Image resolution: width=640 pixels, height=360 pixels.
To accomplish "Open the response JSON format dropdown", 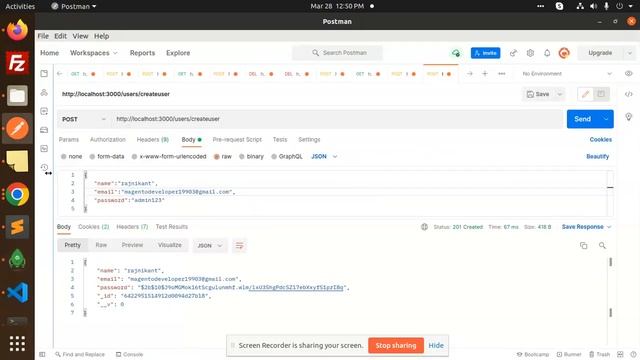I will (x=210, y=245).
